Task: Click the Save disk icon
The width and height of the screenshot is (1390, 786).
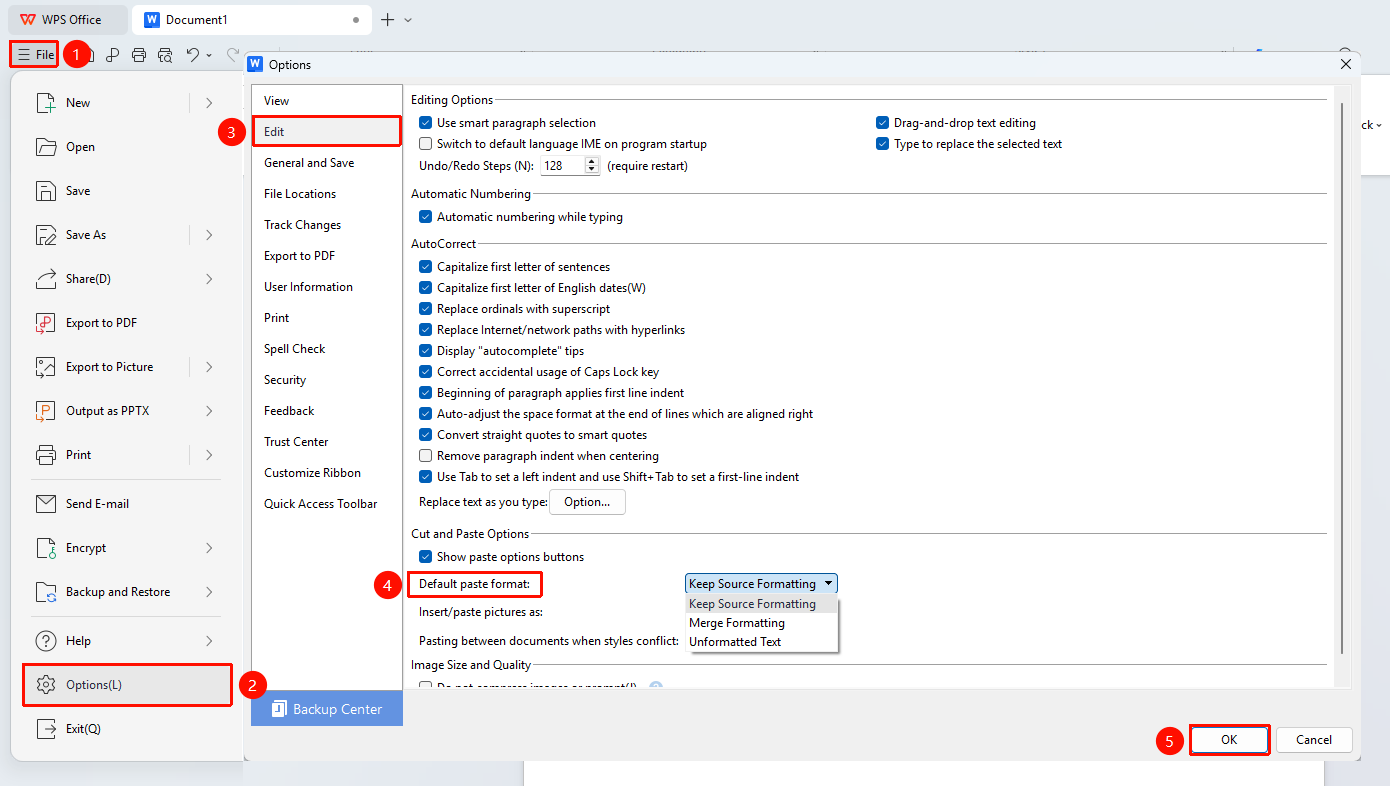Action: [46, 191]
